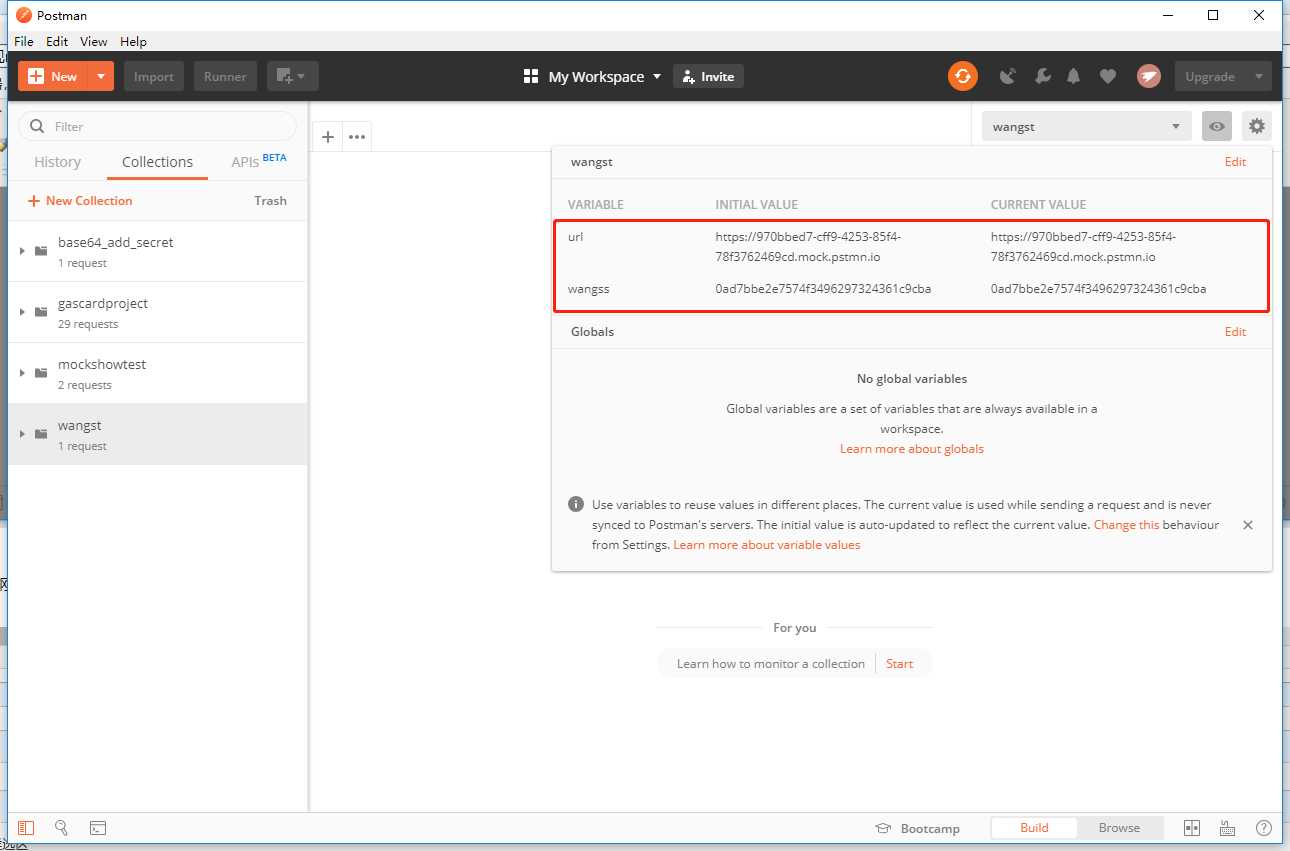The height and width of the screenshot is (851, 1290).
Task: Select the wangss variable name
Action: (x=589, y=289)
